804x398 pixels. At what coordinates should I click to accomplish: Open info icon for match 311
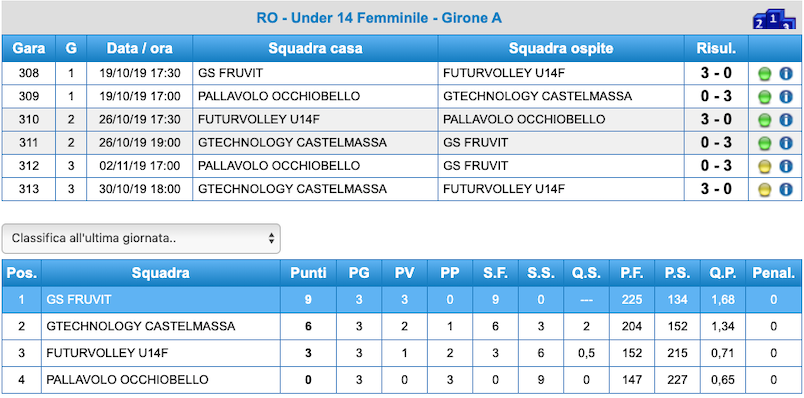pyautogui.click(x=786, y=143)
